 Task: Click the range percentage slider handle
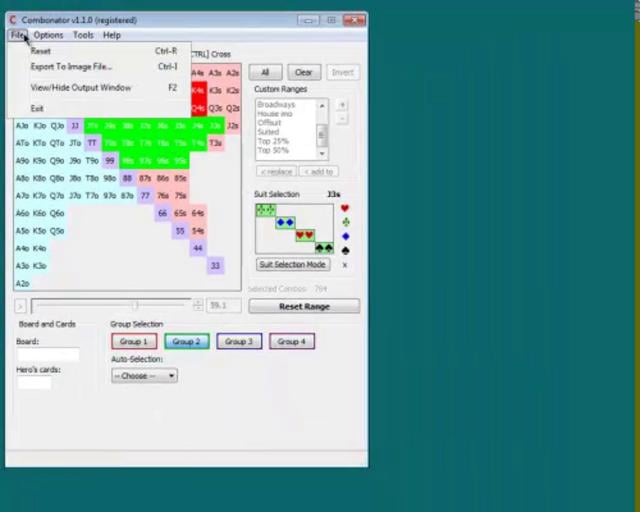pos(135,305)
